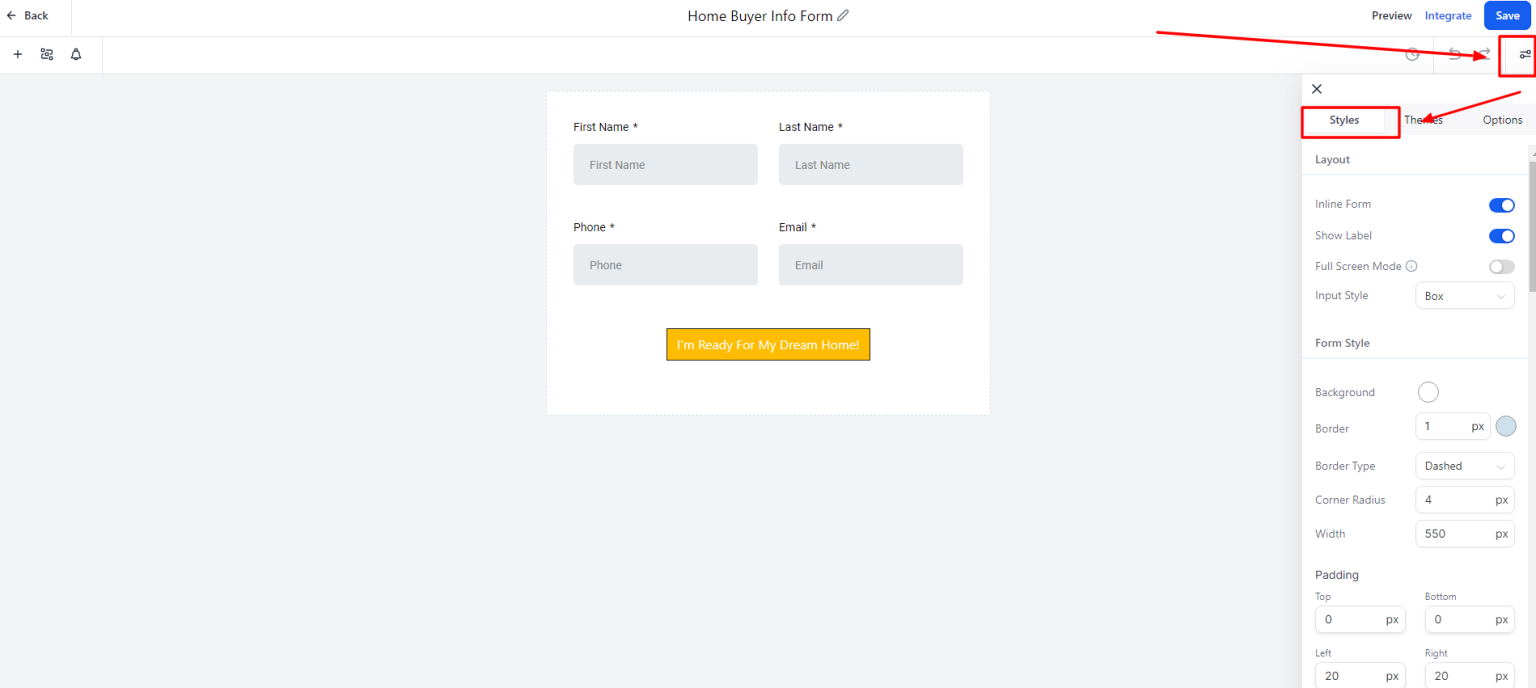The image size is (1536, 688).
Task: Disable the Inline Form toggle
Action: 1501,204
